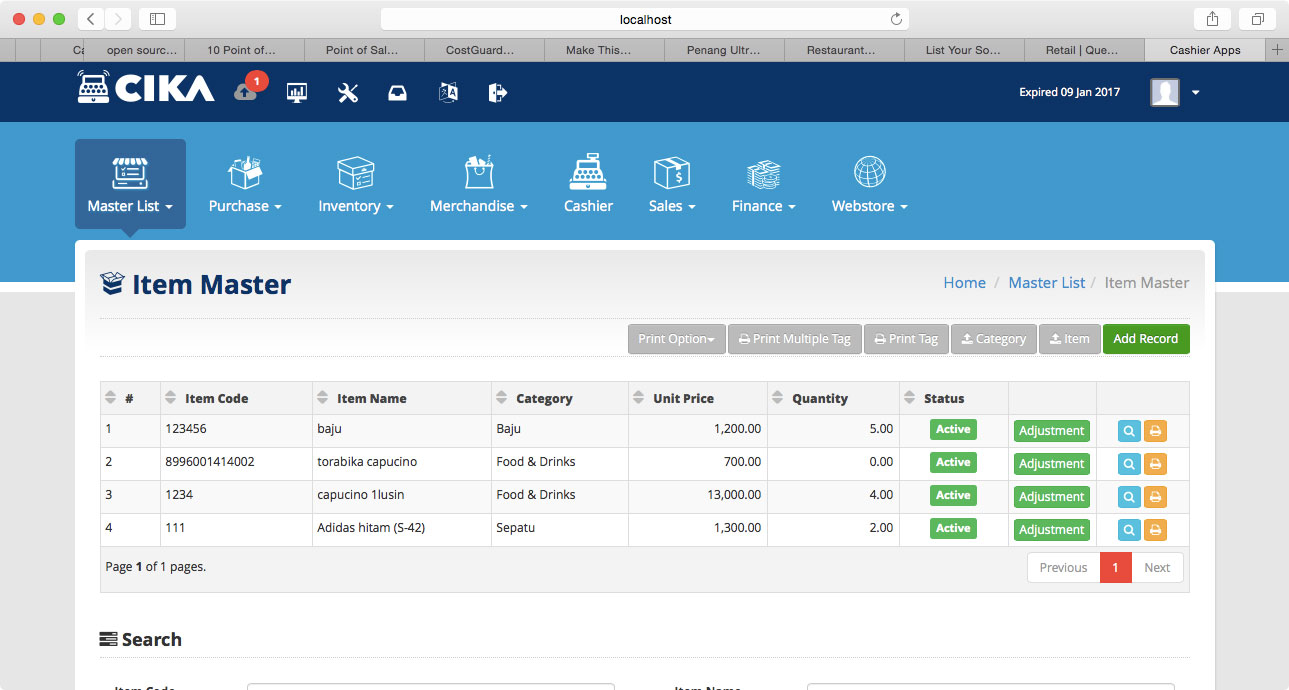Click the Home breadcrumb link
Image resolution: width=1289 pixels, height=690 pixels.
pos(964,283)
